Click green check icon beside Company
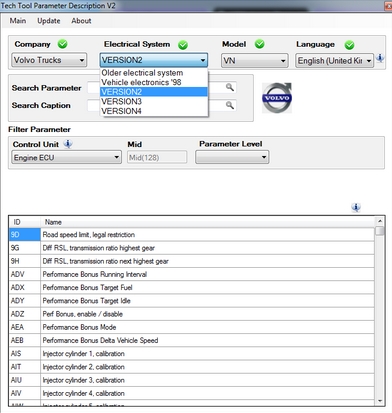 62,44
